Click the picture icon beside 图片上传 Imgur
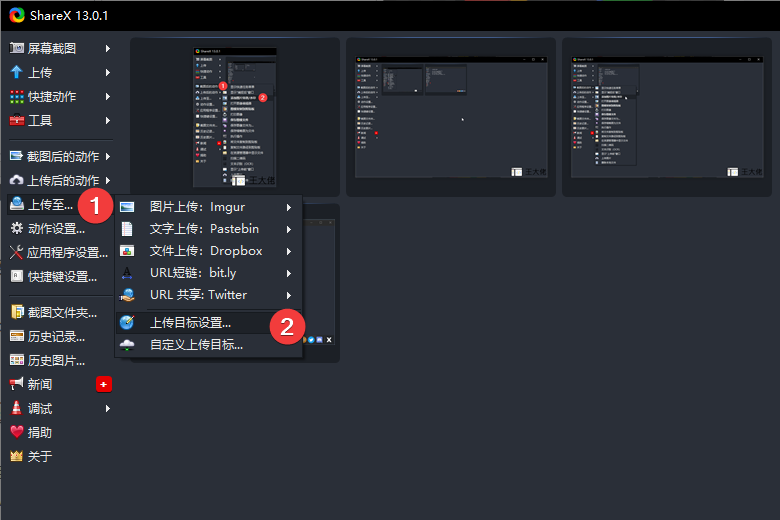Image resolution: width=780 pixels, height=520 pixels. point(127,207)
